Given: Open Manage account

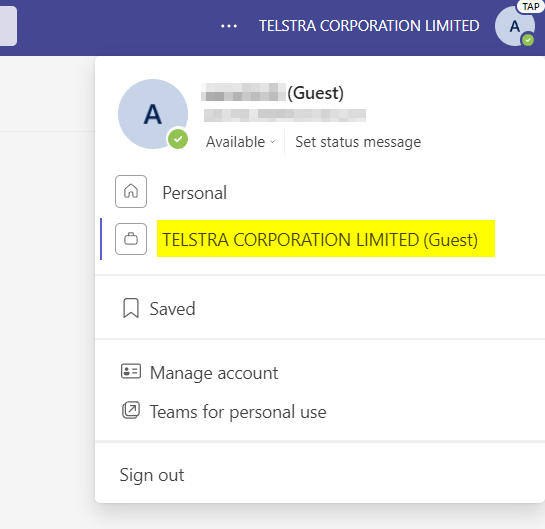Looking at the screenshot, I should (x=214, y=373).
